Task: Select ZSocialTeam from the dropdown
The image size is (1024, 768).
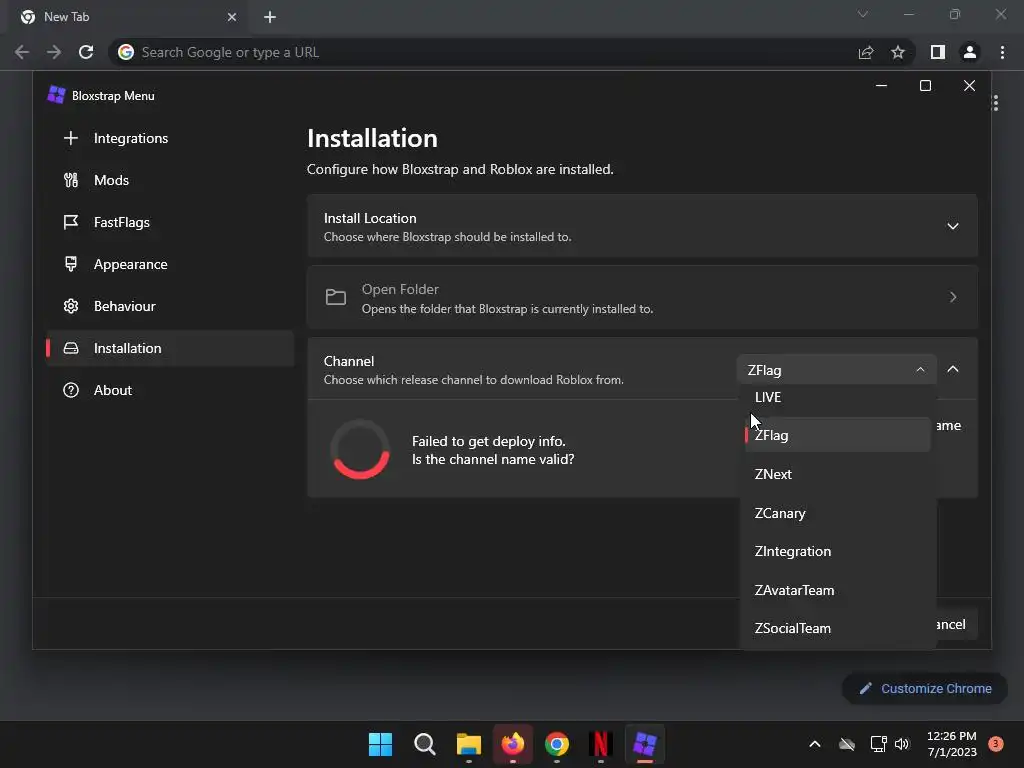Action: 837,628
